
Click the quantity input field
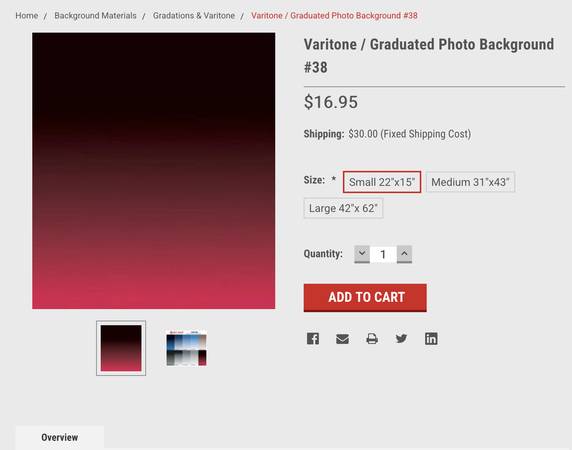tap(383, 254)
